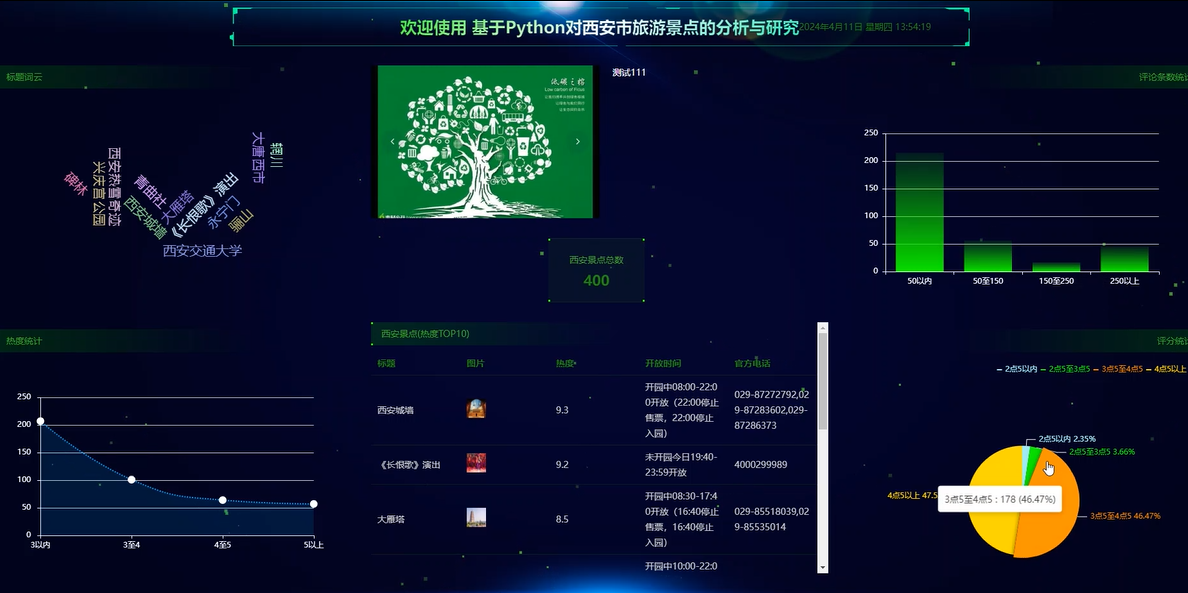
Task: Toggle the 3点5至4点5 pie legend item
Action: point(1118,369)
